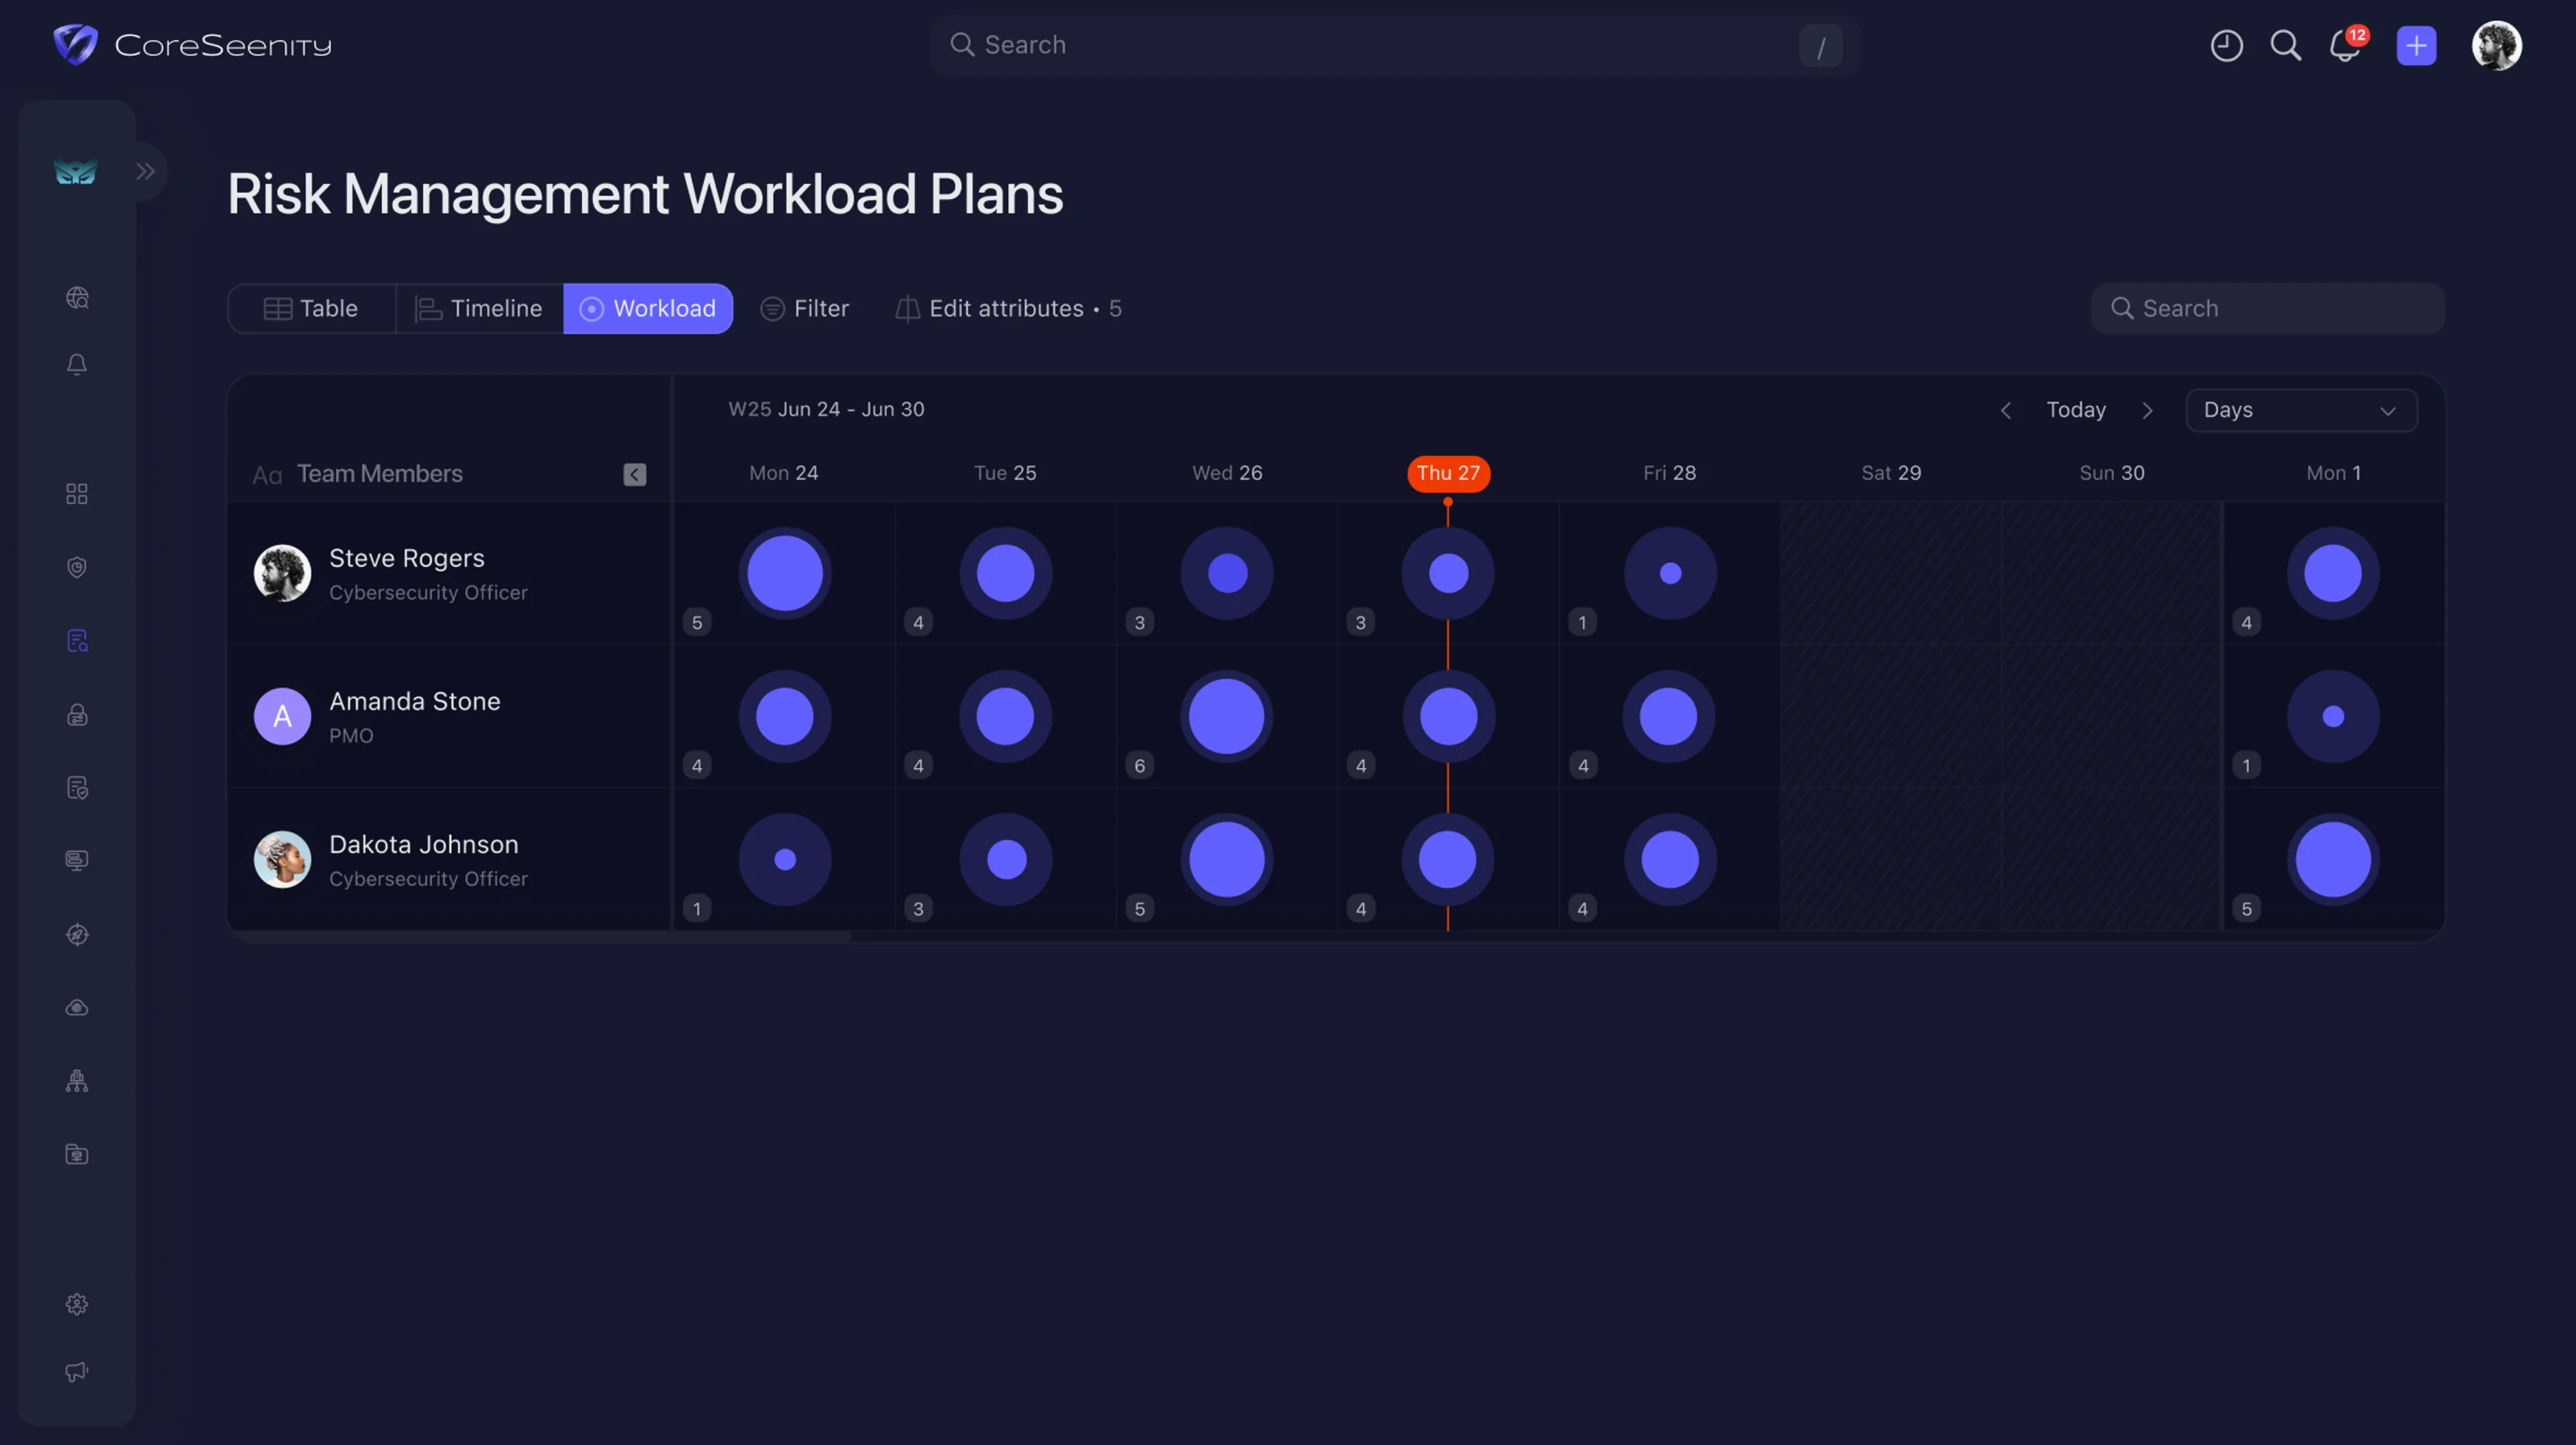Open the megaphone announcements sidebar icon

point(77,1372)
